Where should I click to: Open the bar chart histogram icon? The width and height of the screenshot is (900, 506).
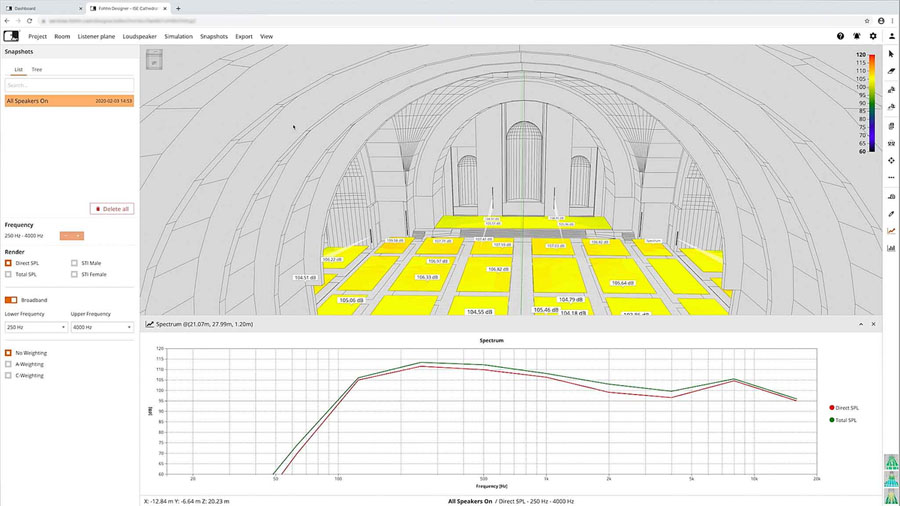[891, 248]
